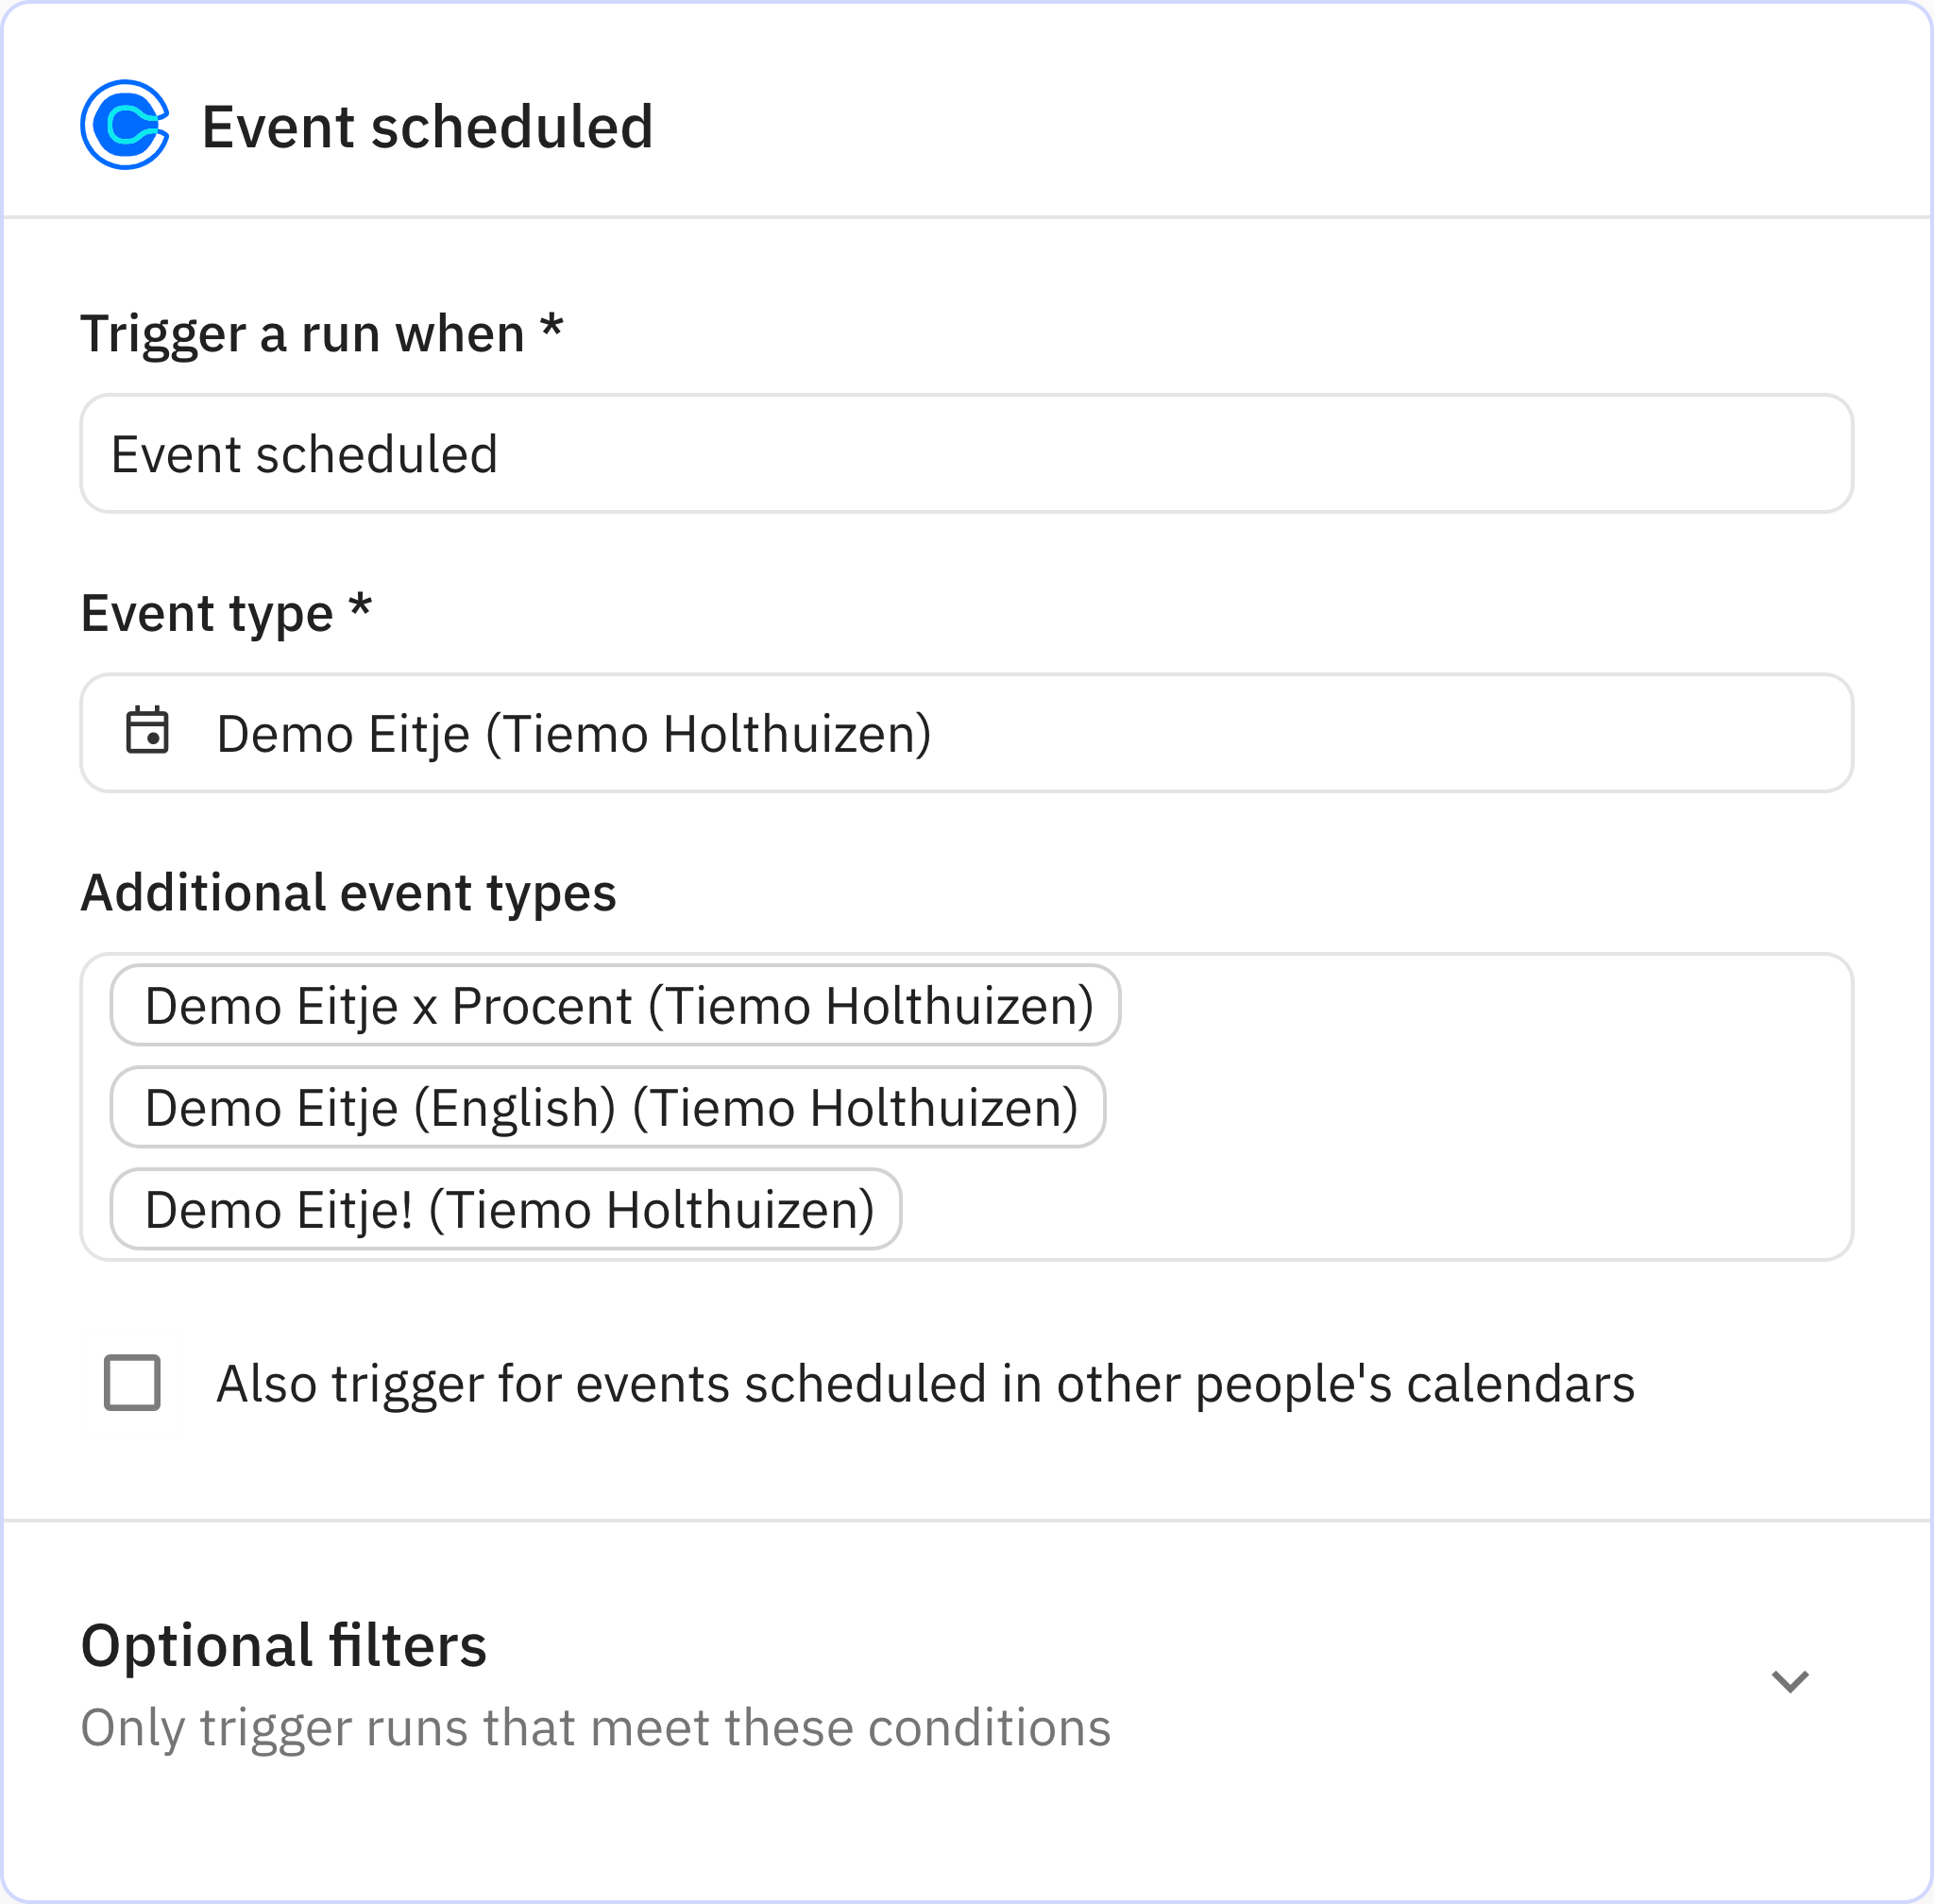The width and height of the screenshot is (1934, 1904).
Task: Click the Calendly logo icon
Action: click(x=124, y=124)
